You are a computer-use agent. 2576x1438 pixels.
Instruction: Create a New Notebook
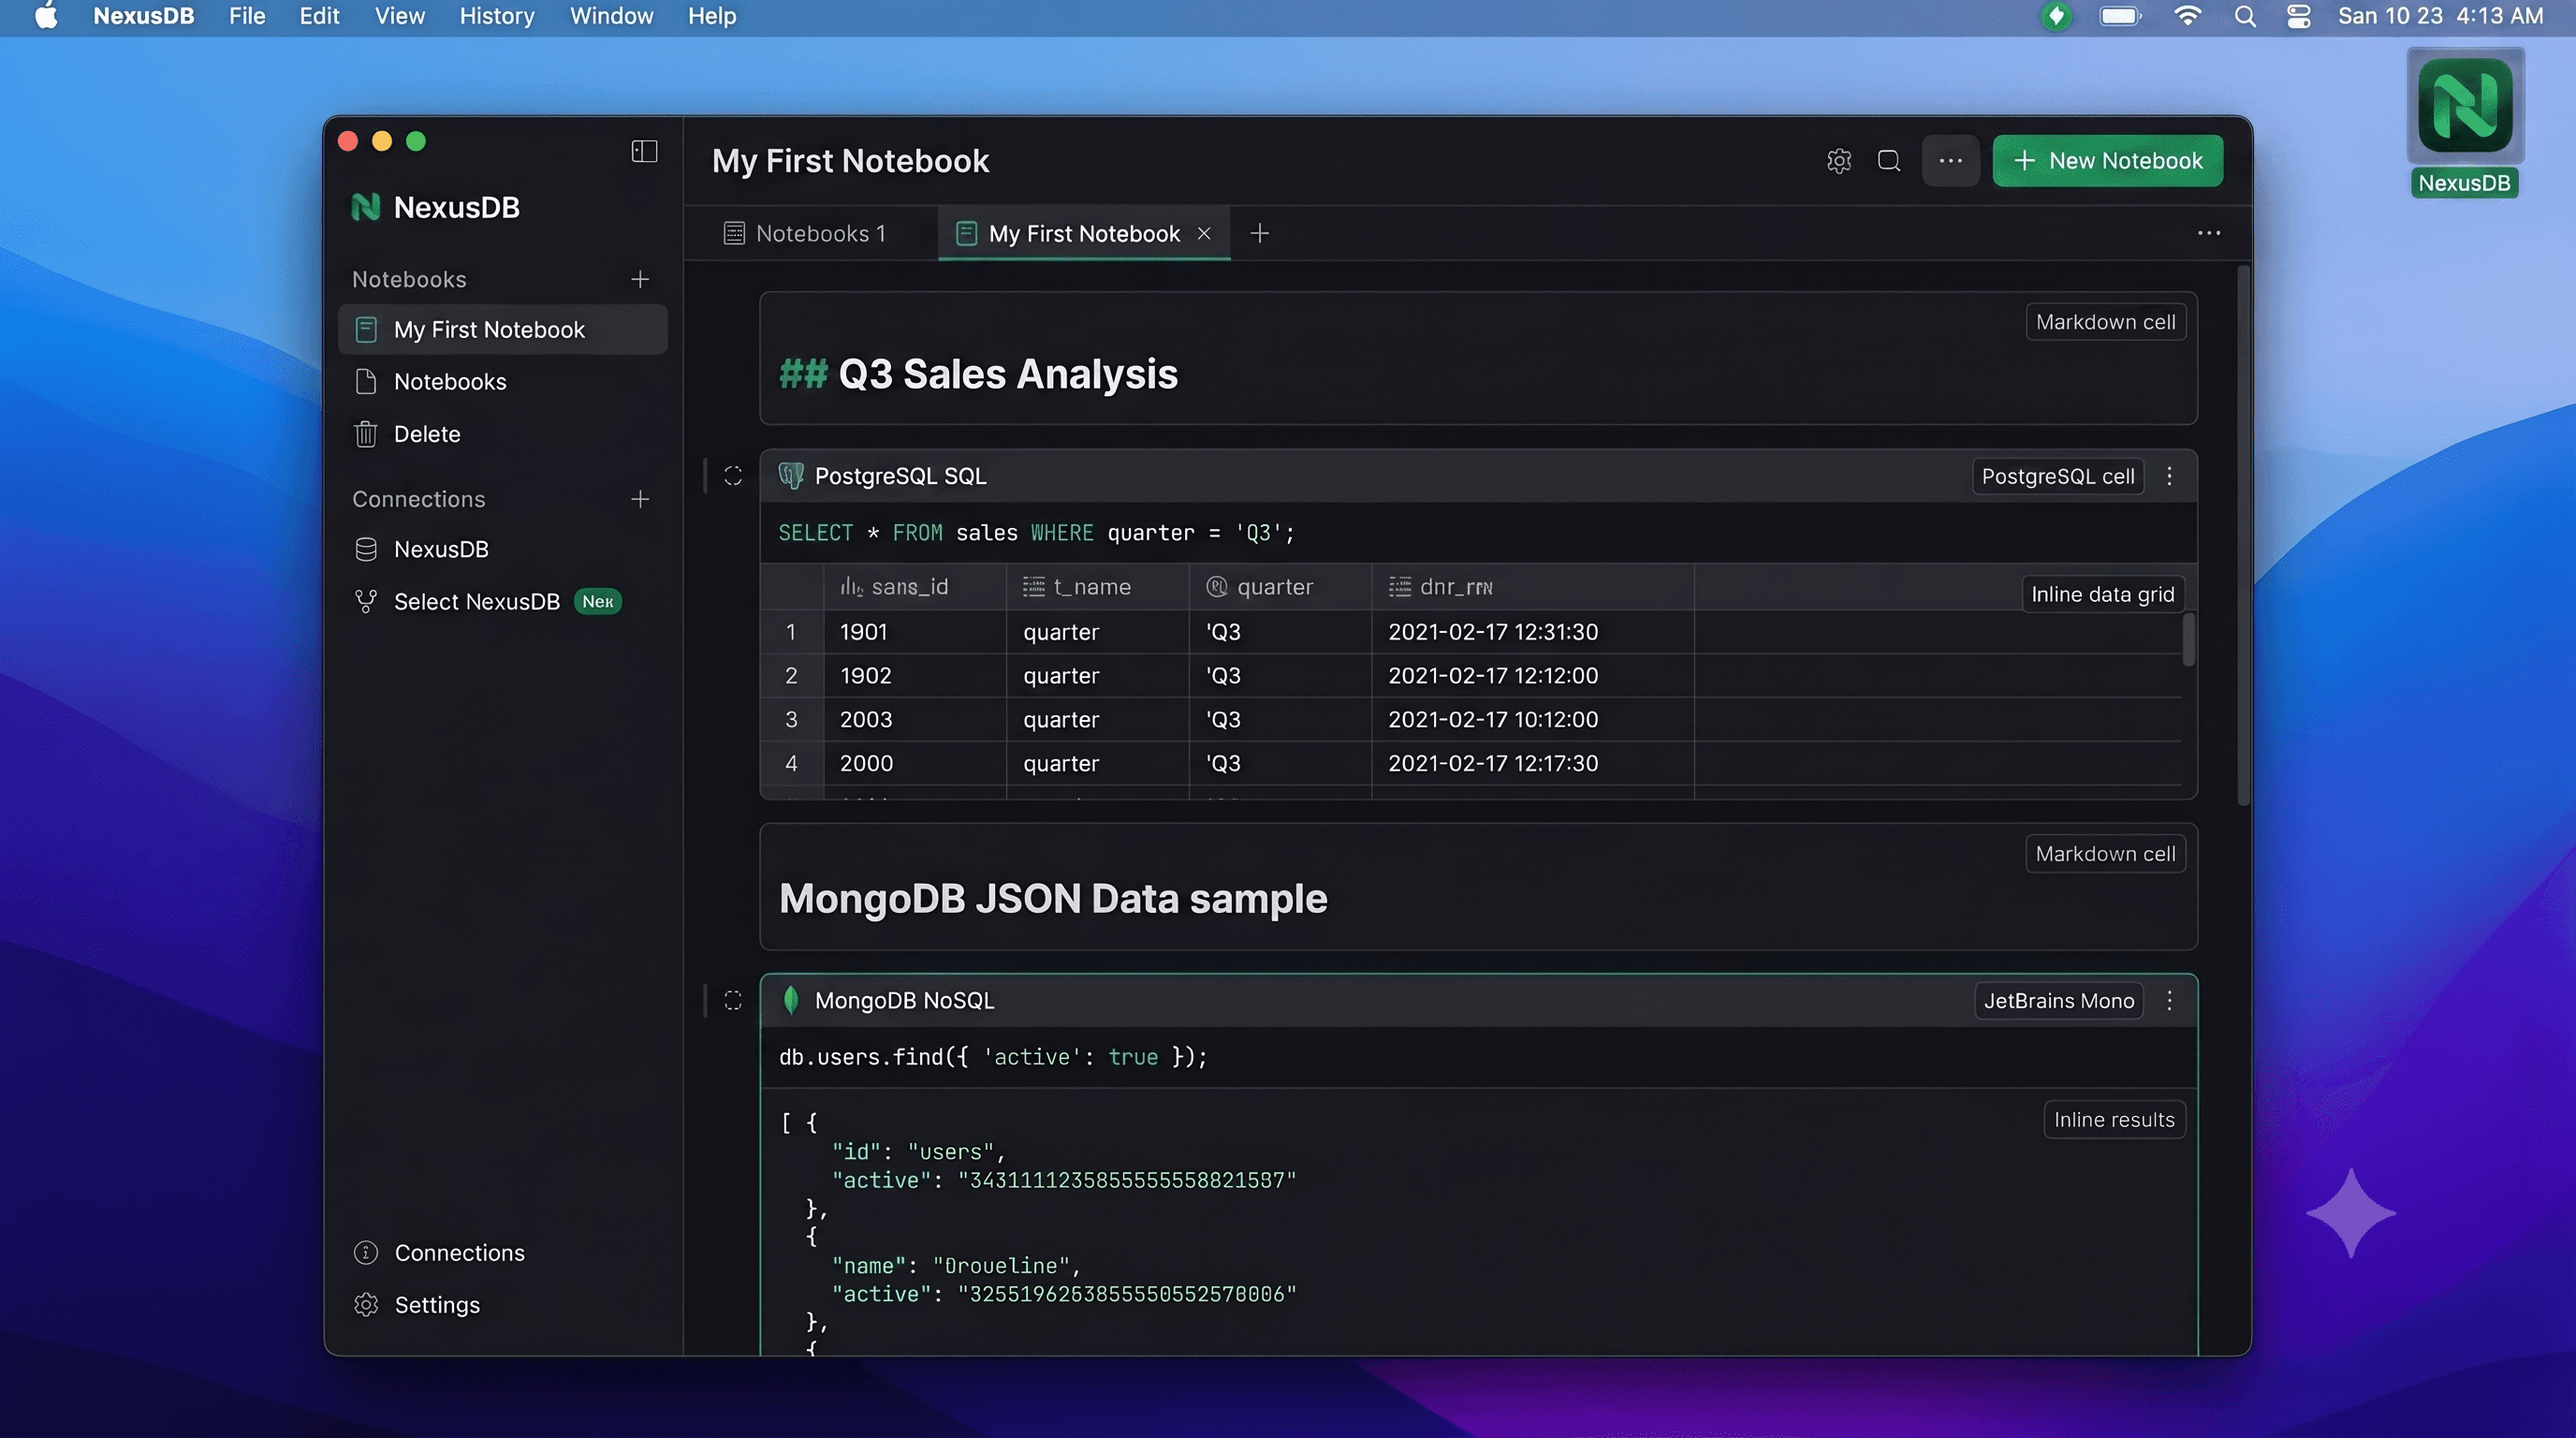[2107, 161]
